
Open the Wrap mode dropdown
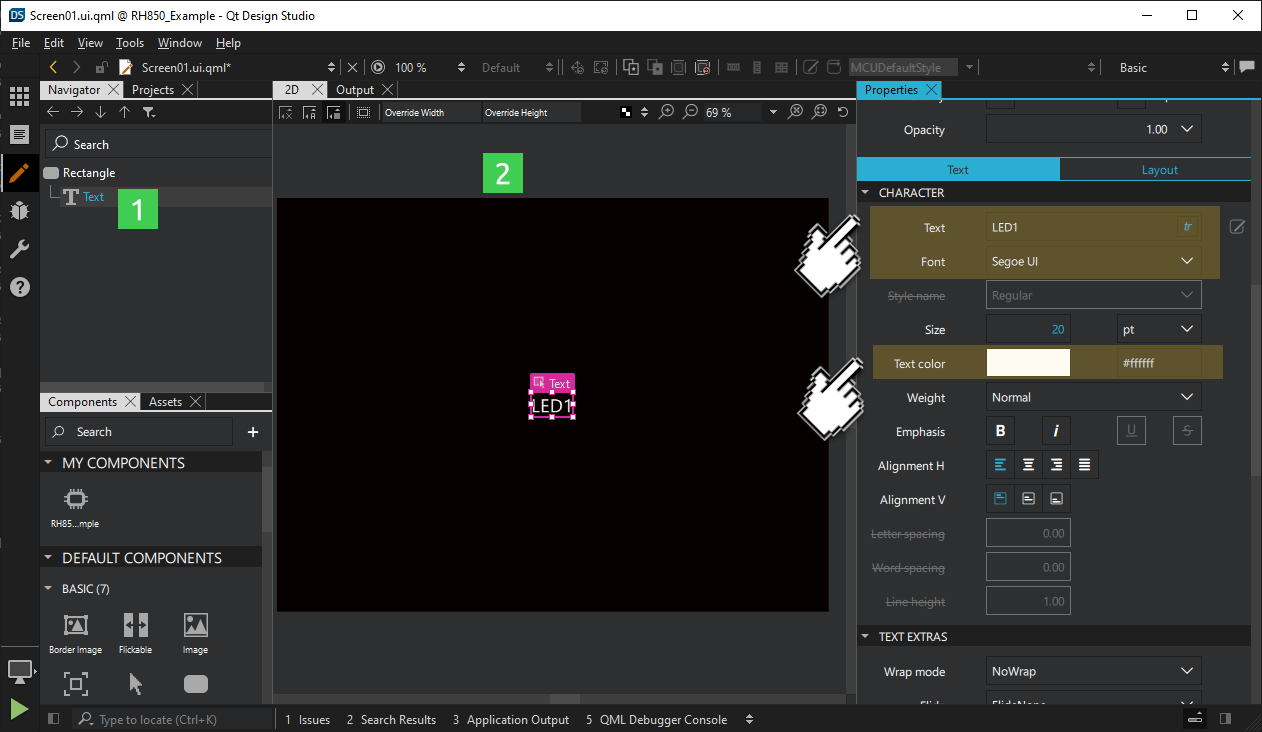coord(1093,670)
